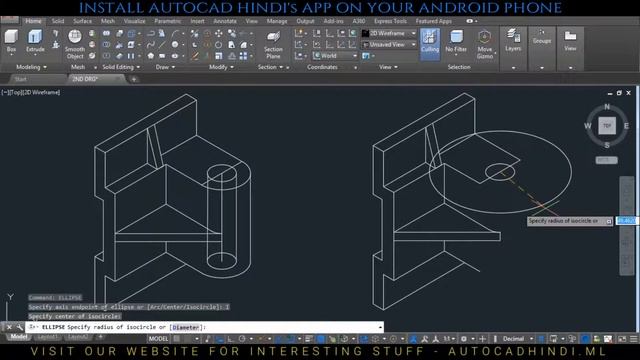Viewport: 640px width, 360px height.
Task: Choose the Diameter option in command line
Action: (185, 327)
